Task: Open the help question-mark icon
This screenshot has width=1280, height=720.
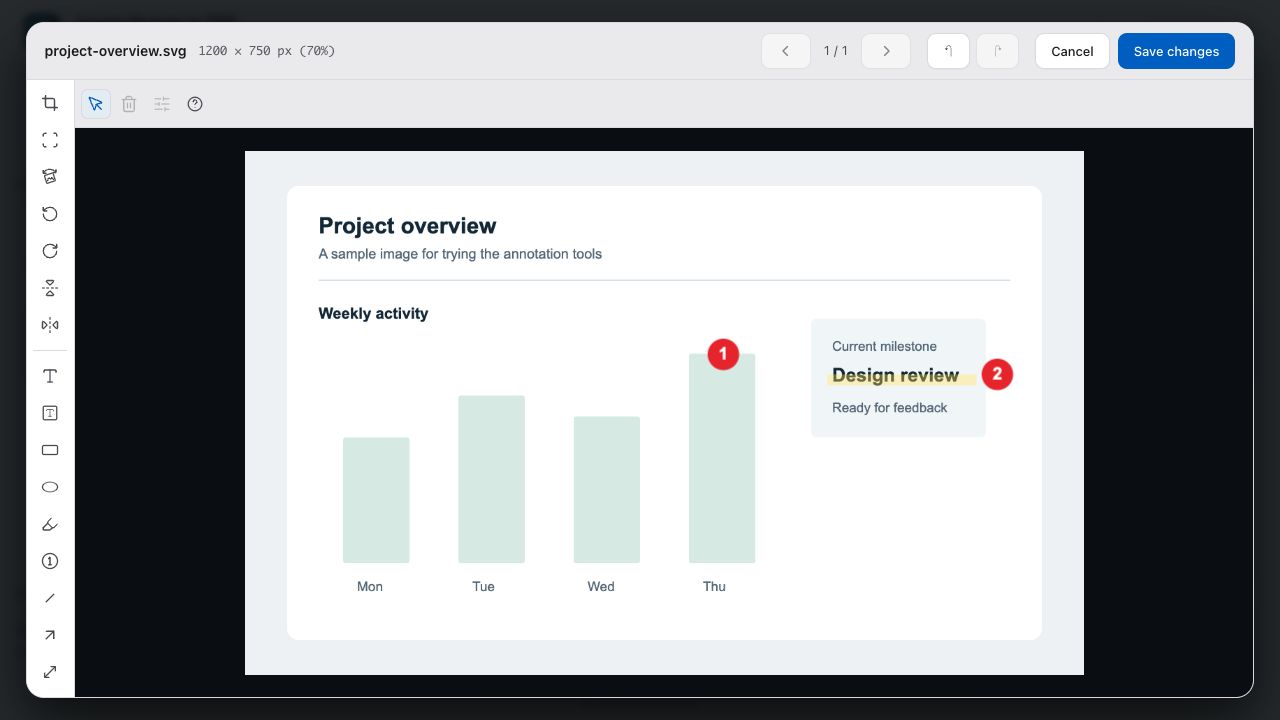Action: [195, 104]
